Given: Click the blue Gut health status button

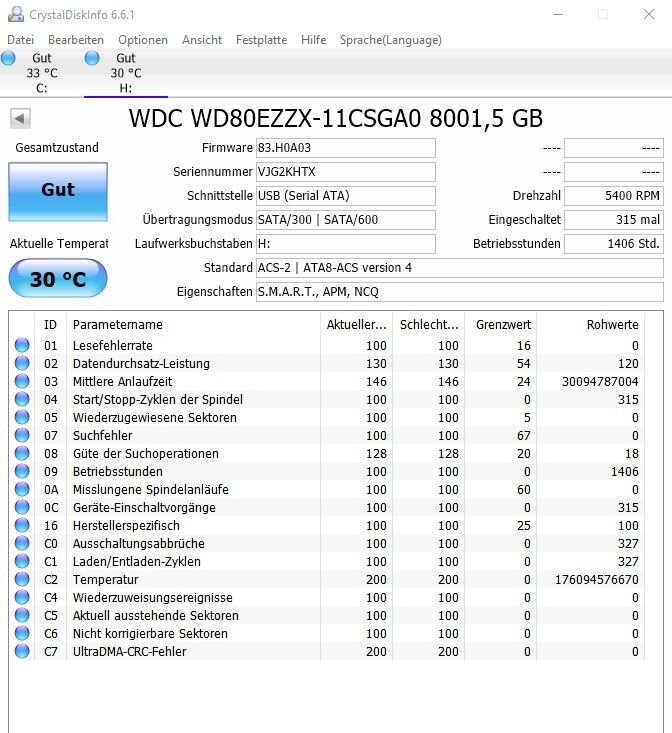Looking at the screenshot, I should point(58,192).
